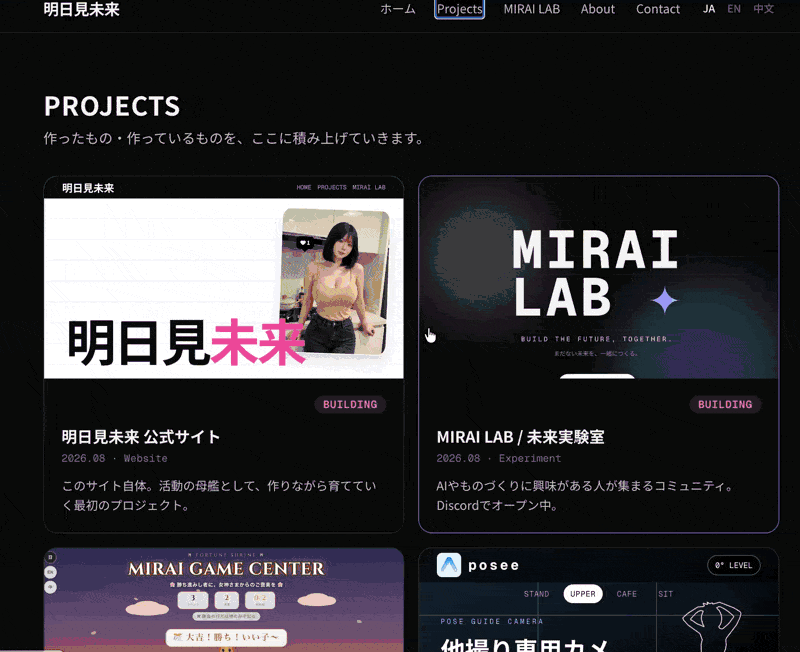Open the Contact page
800x652 pixels.
click(x=658, y=9)
